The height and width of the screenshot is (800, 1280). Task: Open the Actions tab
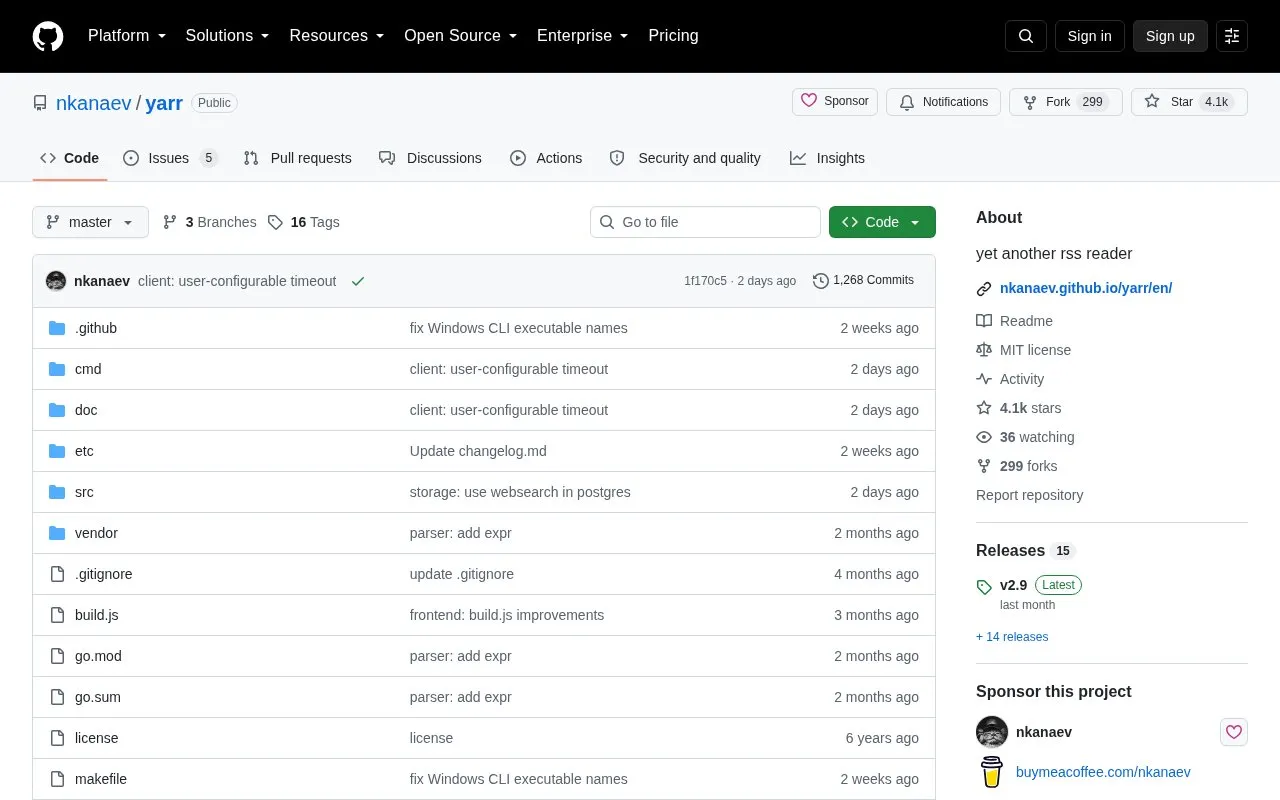click(546, 158)
